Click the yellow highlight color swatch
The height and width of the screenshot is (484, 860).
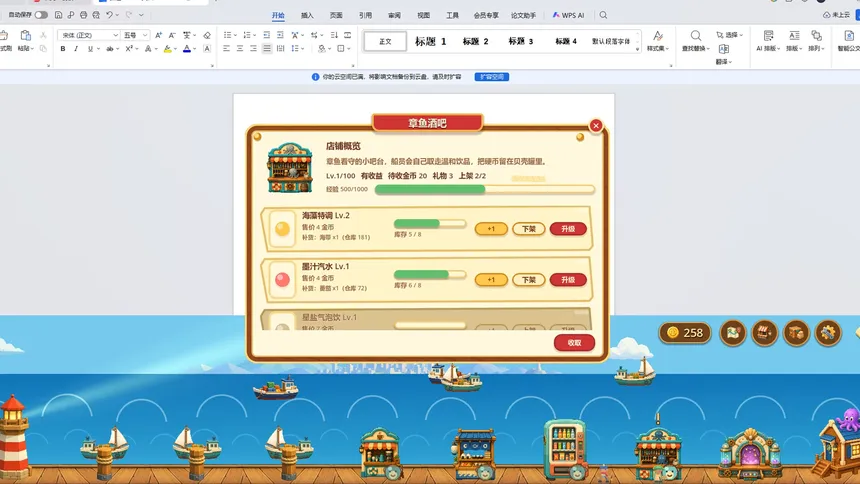tap(168, 49)
